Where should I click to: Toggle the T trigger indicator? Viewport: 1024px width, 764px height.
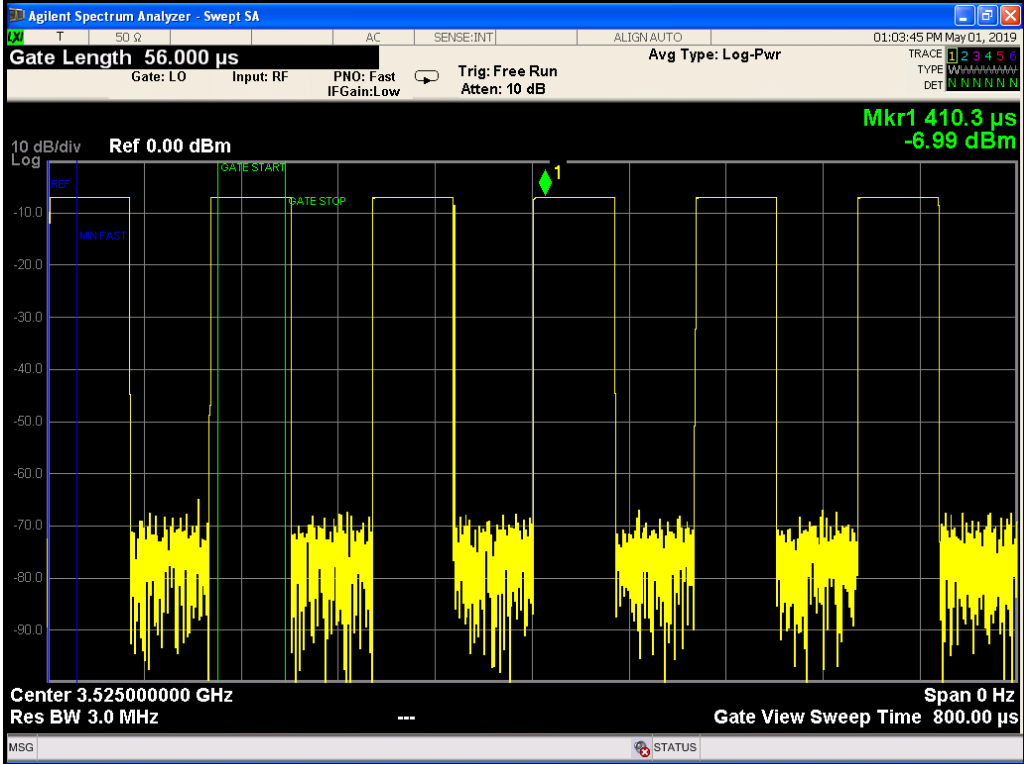60,34
